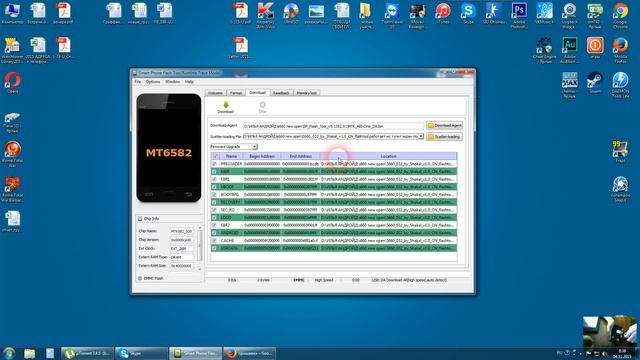Open Mozilla Firefox desktop shortcut
Viewport: 640px width, 360px height.
[x=620, y=50]
